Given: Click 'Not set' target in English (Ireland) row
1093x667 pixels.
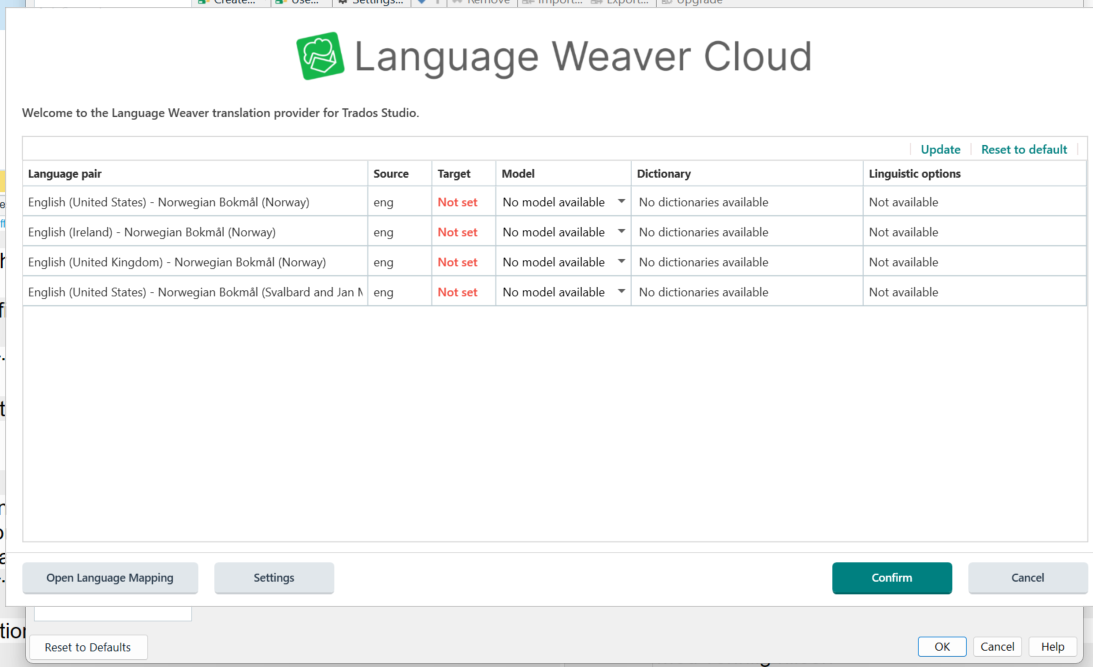Looking at the screenshot, I should click(457, 232).
